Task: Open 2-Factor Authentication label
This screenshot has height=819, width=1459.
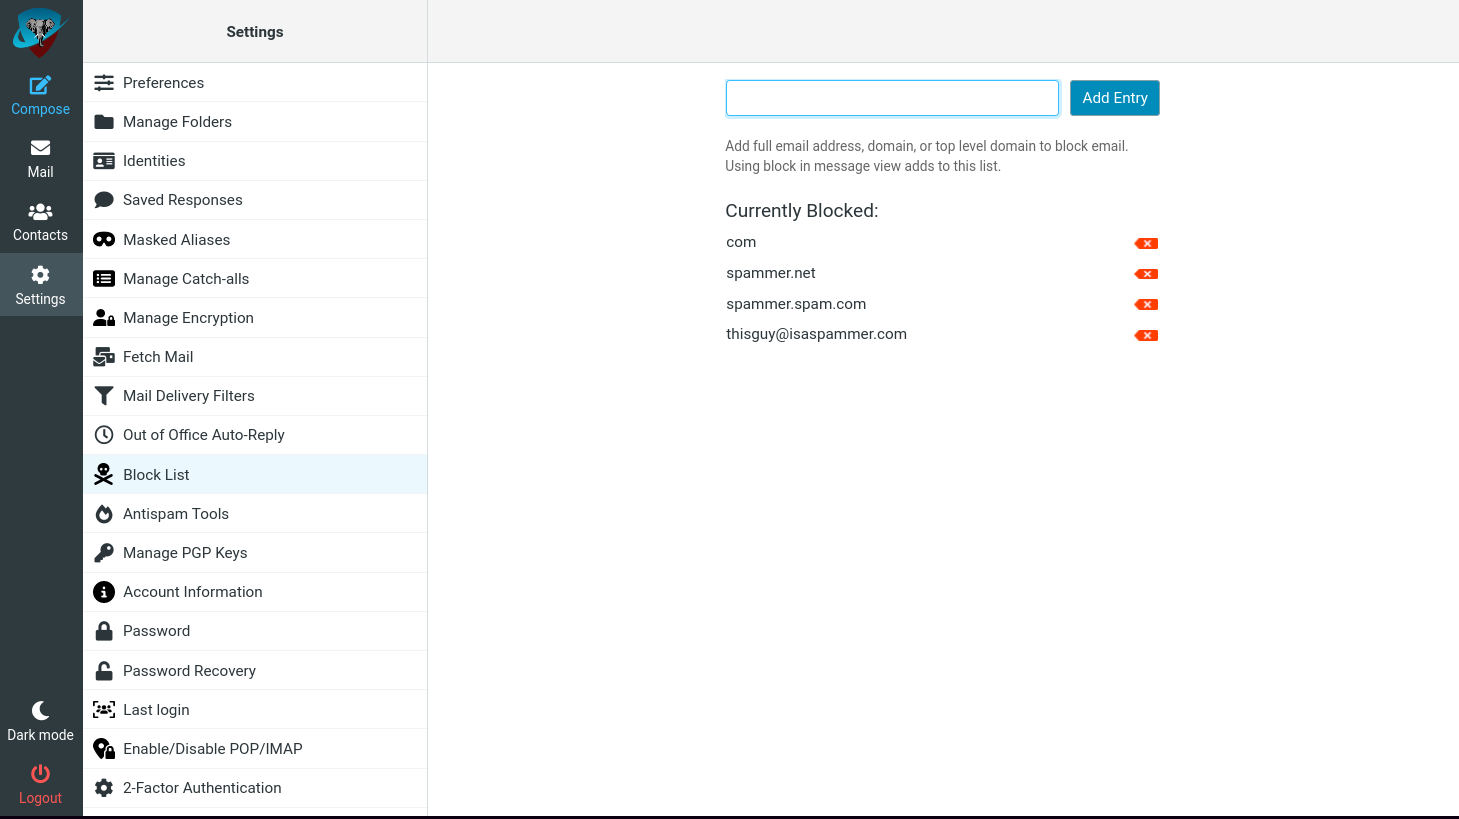Action: pos(202,788)
